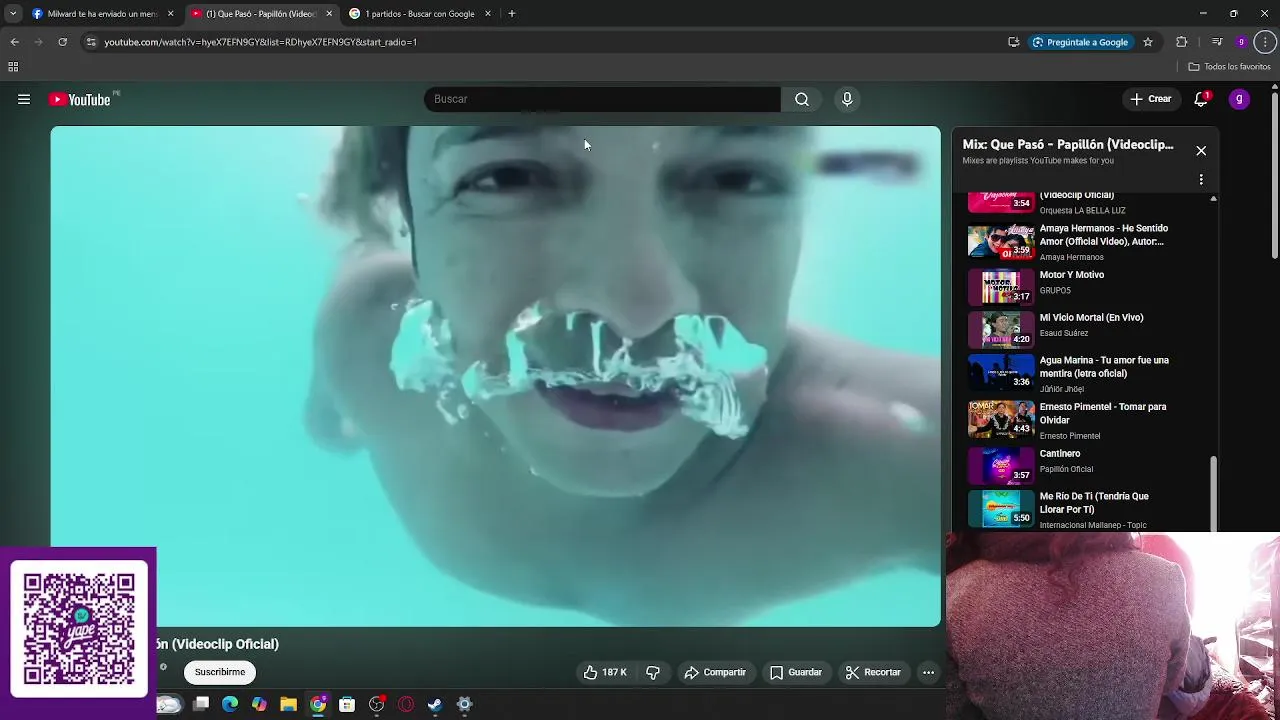The image size is (1280, 720).
Task: Go to the YouTube home logo
Action: click(x=80, y=99)
